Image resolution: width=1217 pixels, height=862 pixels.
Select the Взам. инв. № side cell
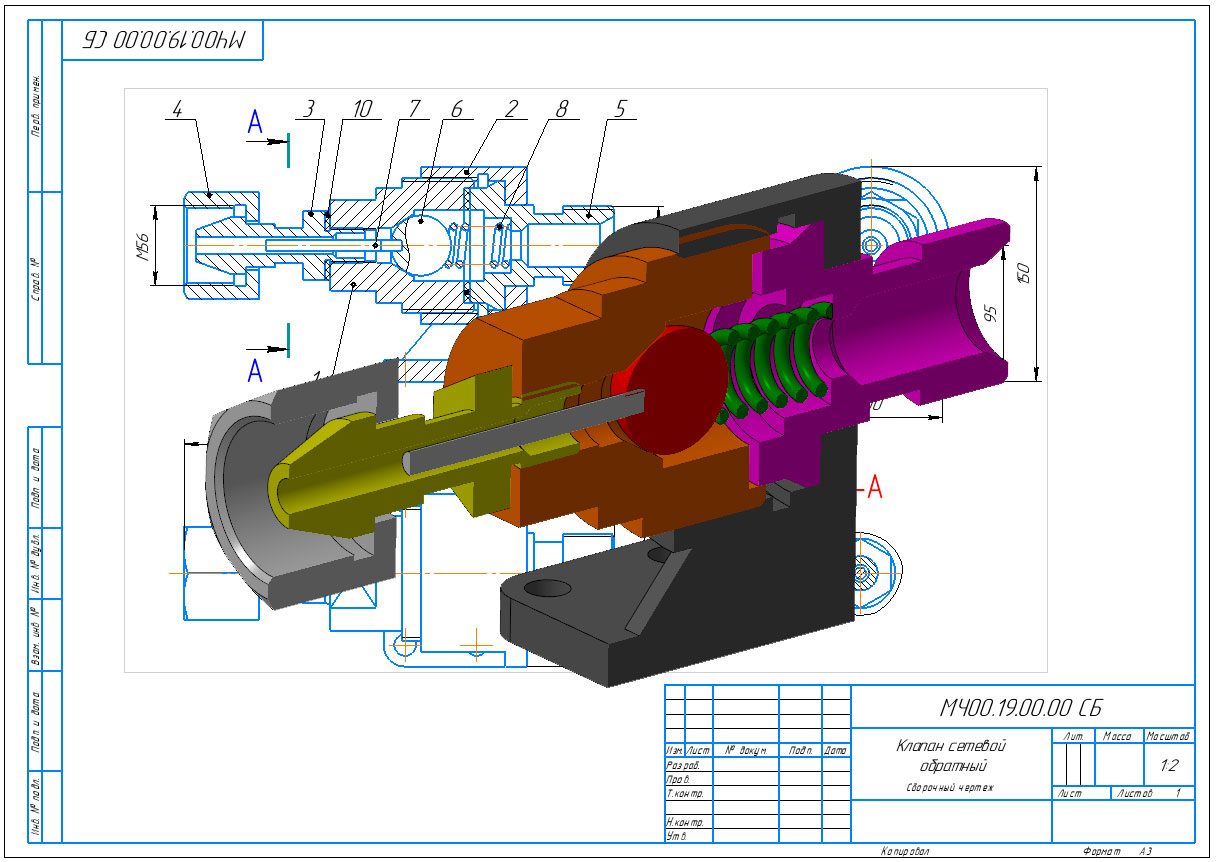pos(36,637)
